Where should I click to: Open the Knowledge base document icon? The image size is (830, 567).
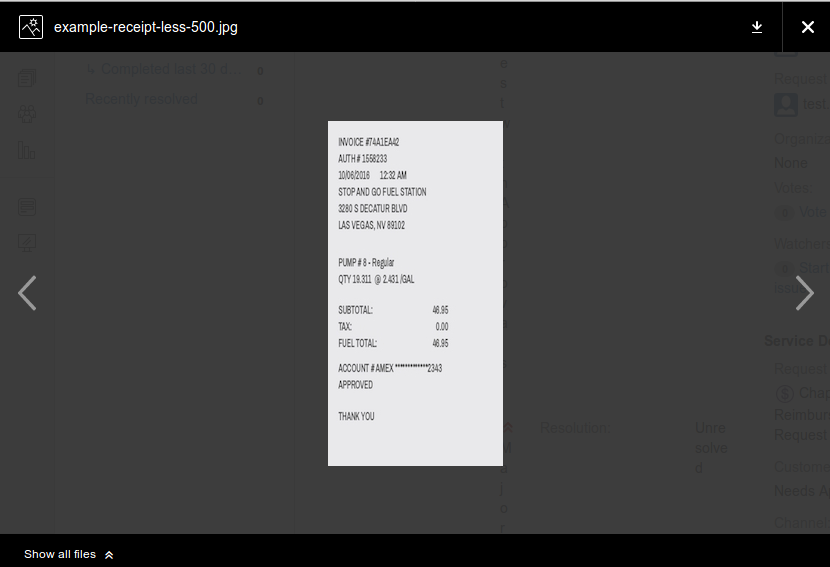27,207
